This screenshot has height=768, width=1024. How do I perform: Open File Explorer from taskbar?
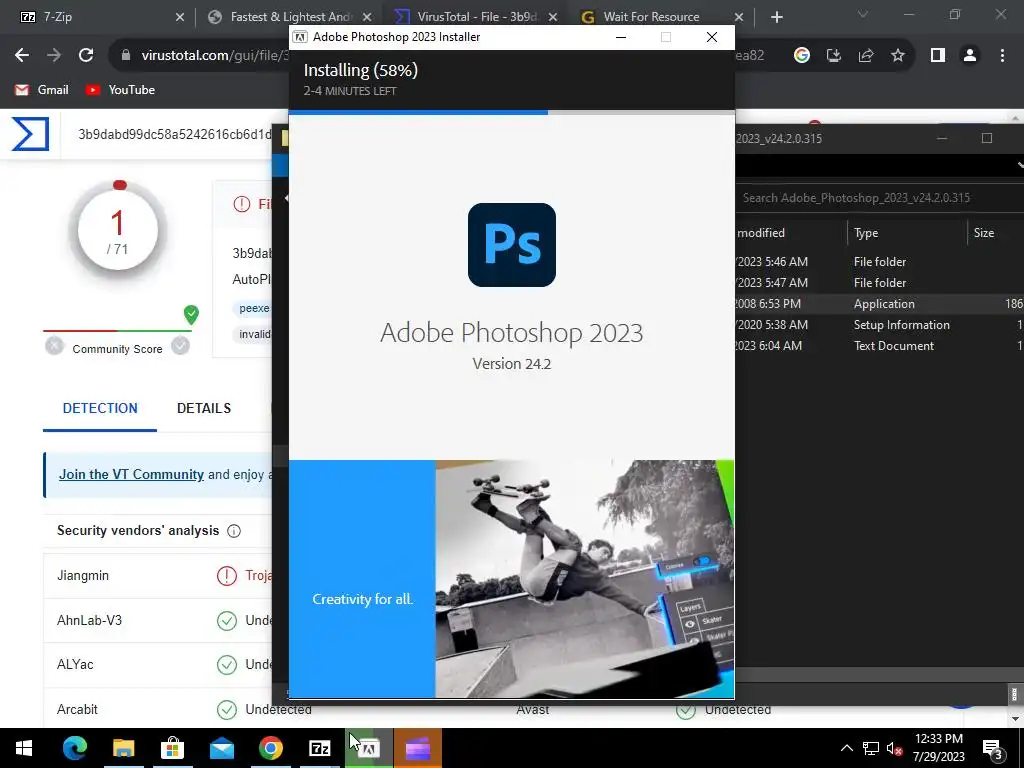(x=123, y=748)
